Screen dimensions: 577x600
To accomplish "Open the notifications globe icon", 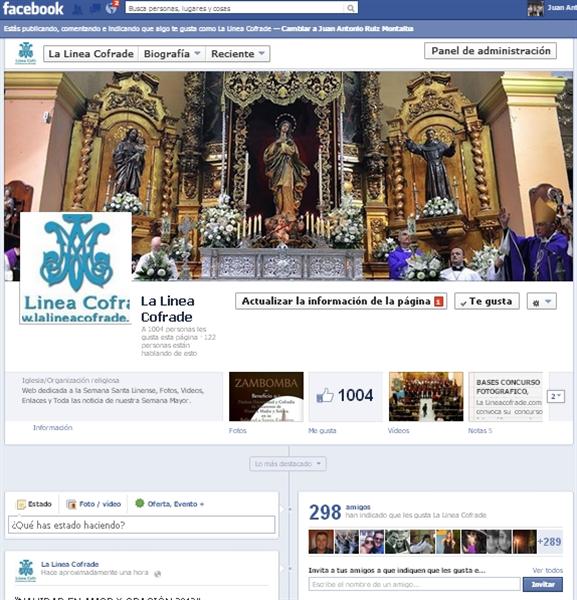I will (x=111, y=8).
